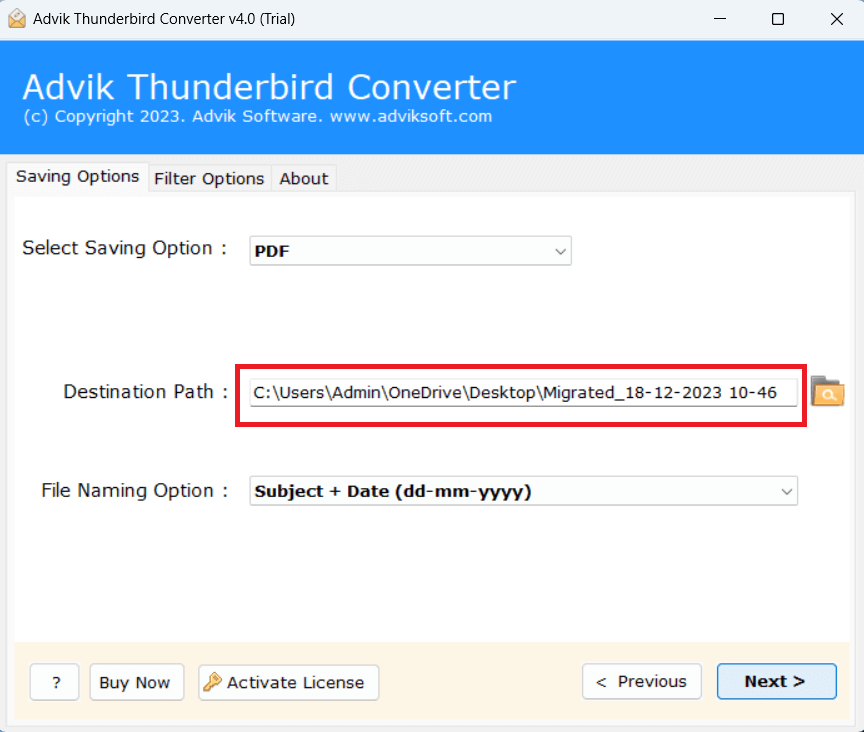Viewport: 864px width, 732px height.
Task: Click the chevron arrow on the PDF combo box
Action: click(x=560, y=250)
